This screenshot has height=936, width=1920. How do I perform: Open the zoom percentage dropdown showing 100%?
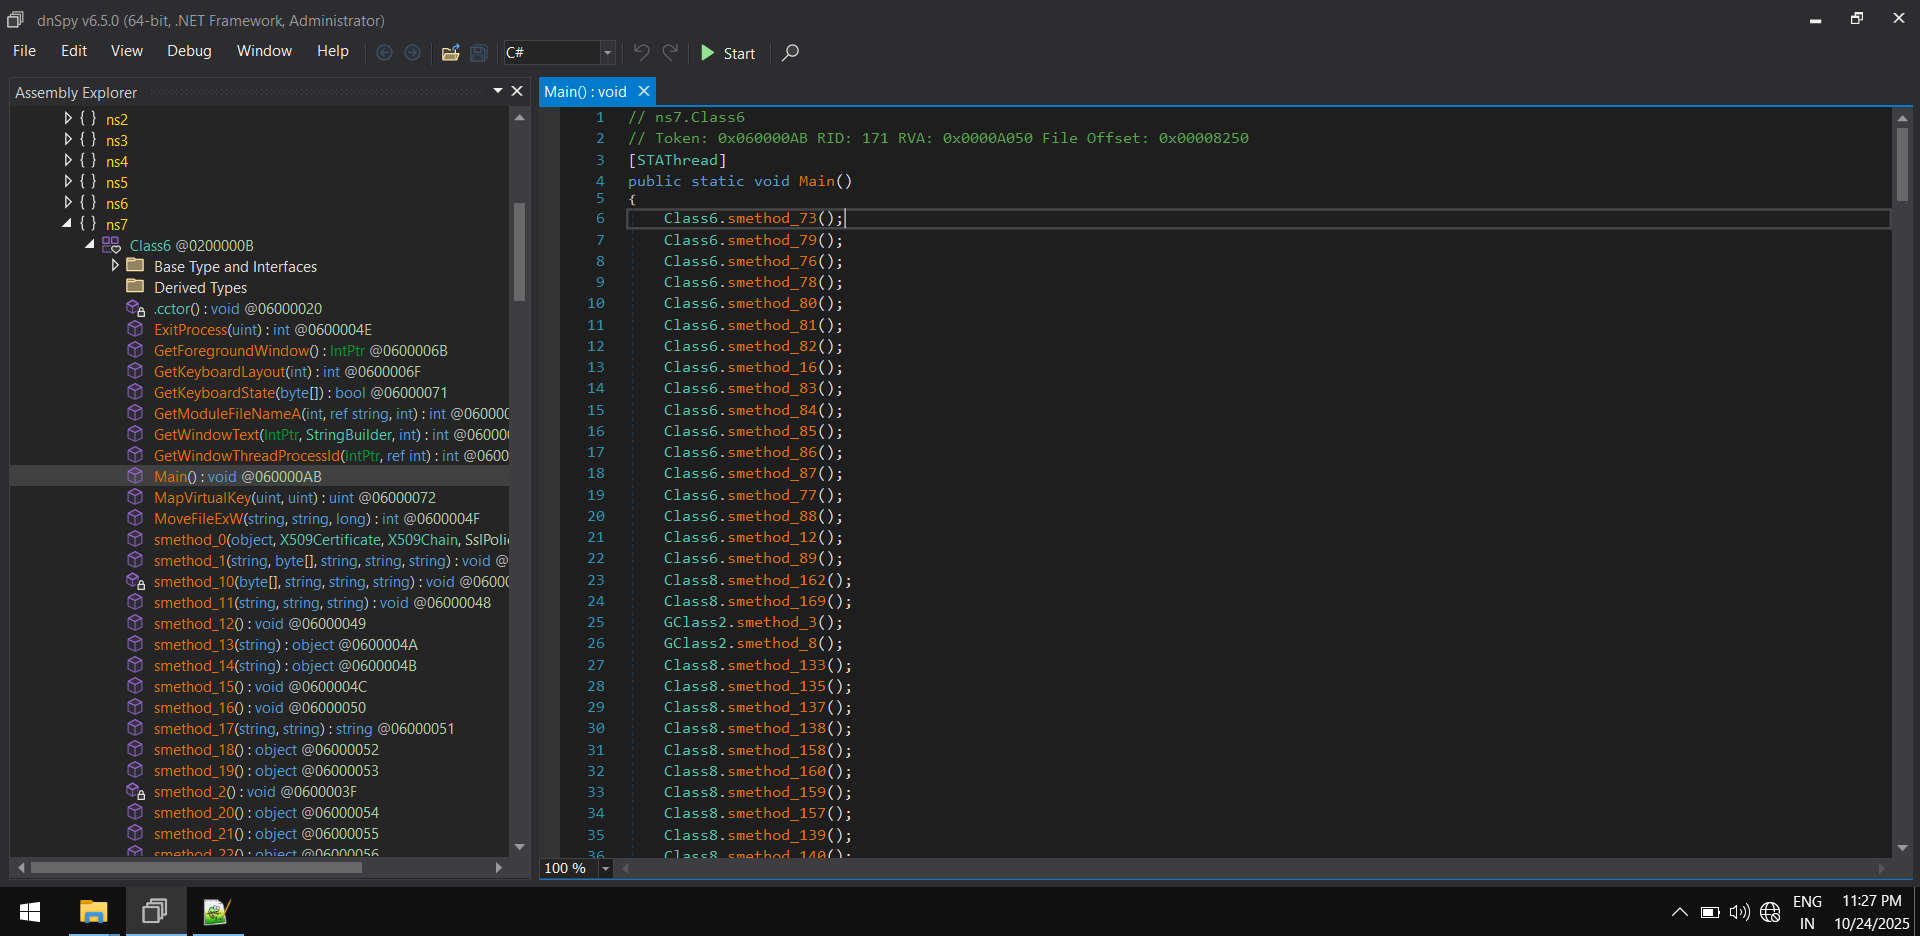pos(605,868)
